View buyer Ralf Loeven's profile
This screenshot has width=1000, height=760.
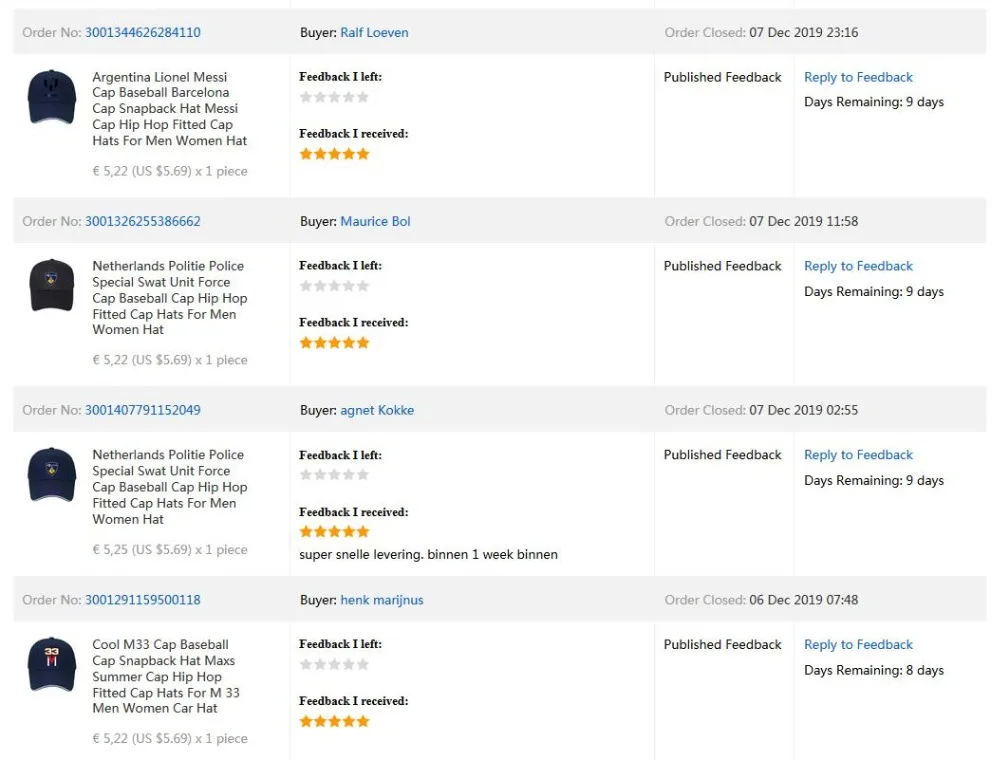374,32
